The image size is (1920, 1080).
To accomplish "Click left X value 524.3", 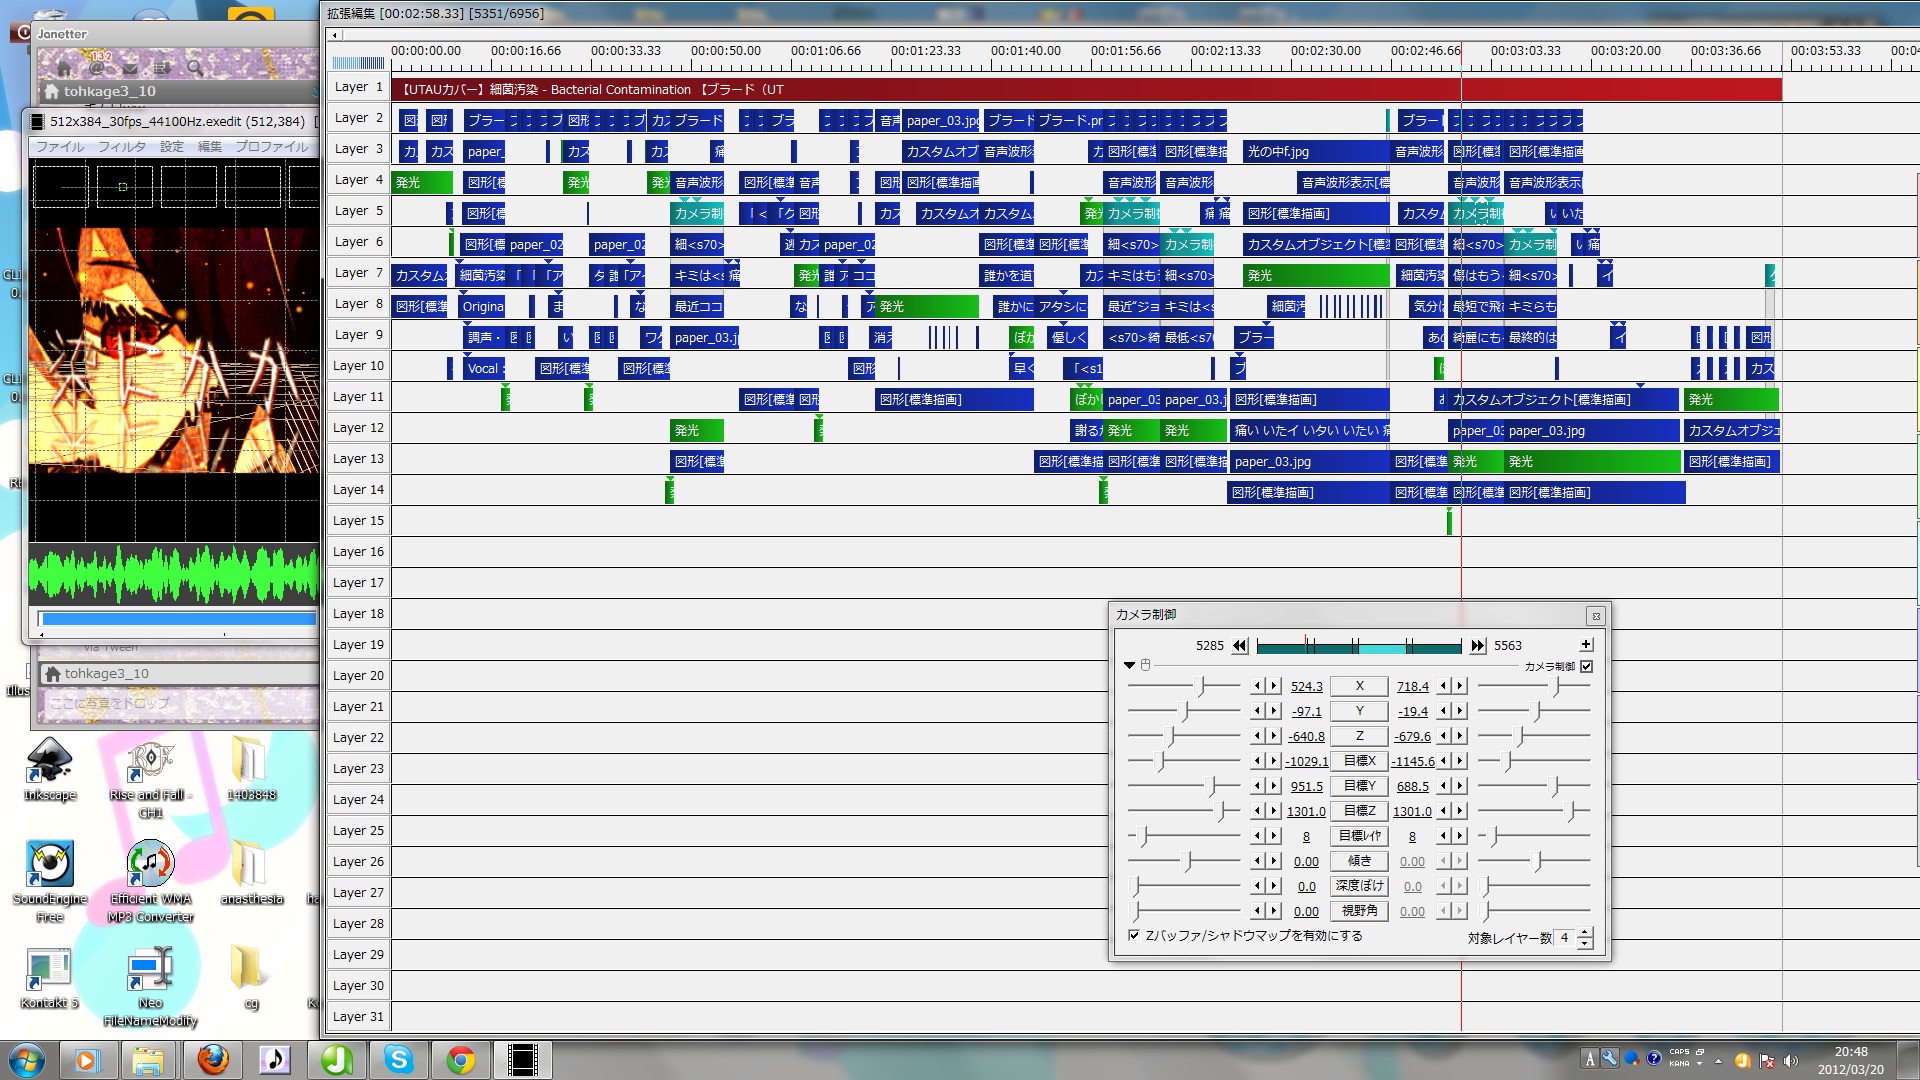I will pos(1306,687).
